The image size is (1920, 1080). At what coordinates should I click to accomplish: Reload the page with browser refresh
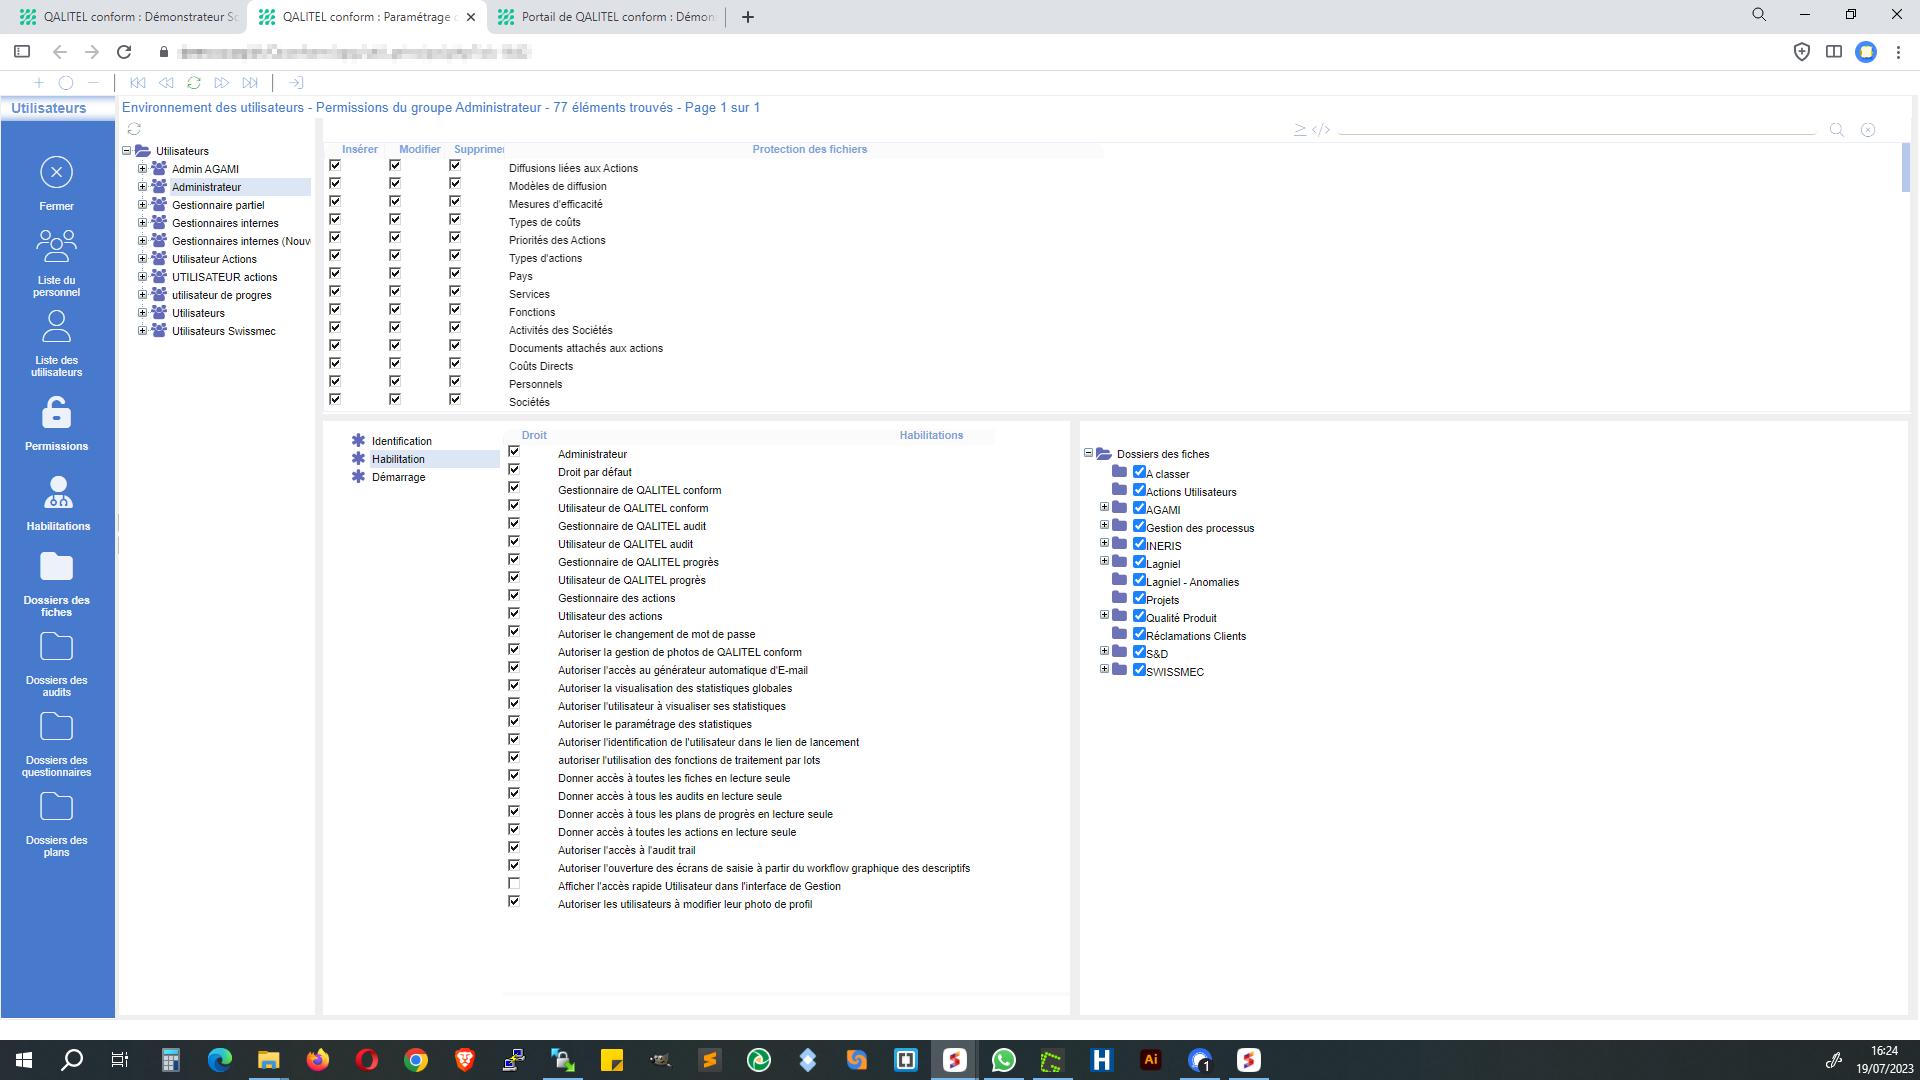(x=124, y=52)
